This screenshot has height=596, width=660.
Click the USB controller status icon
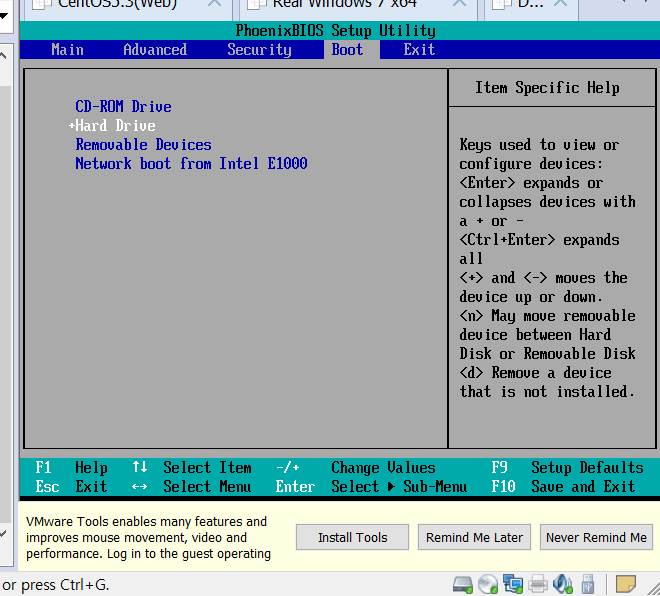pyautogui.click(x=588, y=584)
